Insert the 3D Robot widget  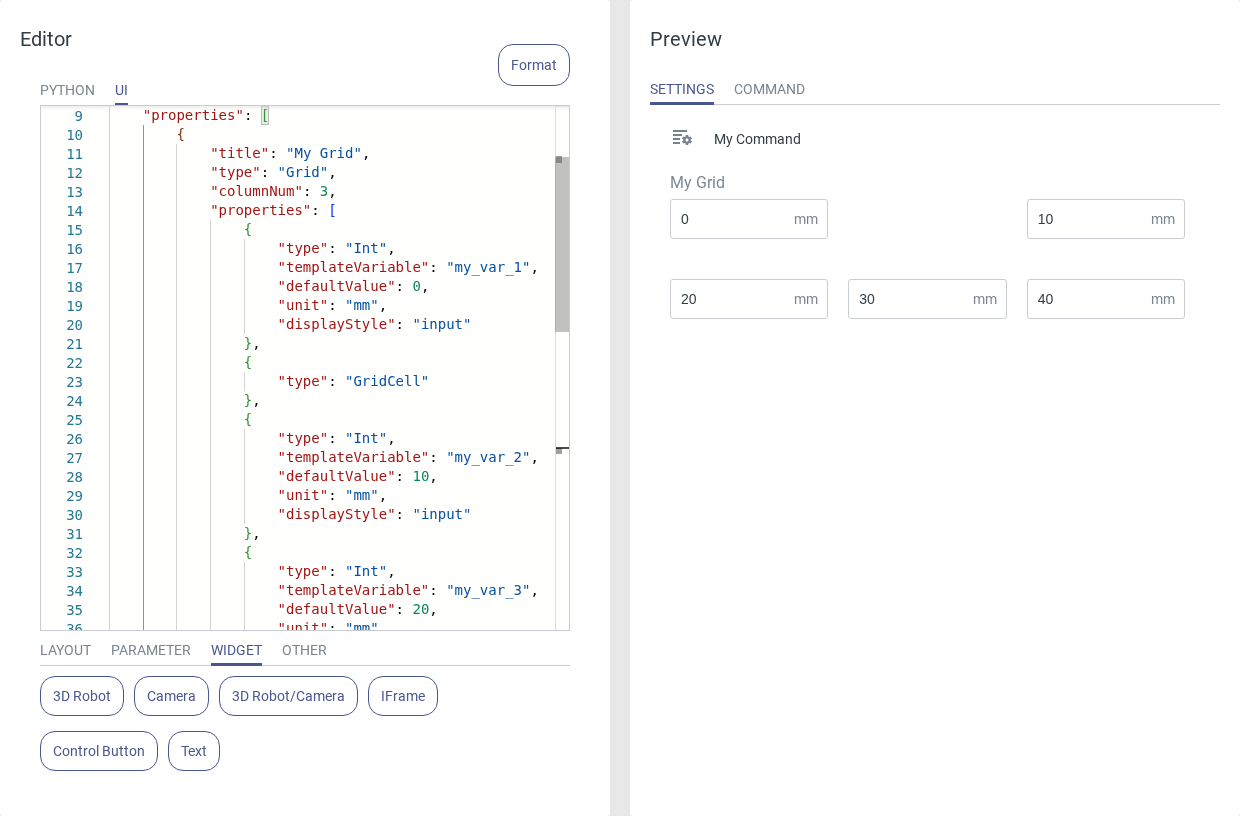[x=82, y=696]
